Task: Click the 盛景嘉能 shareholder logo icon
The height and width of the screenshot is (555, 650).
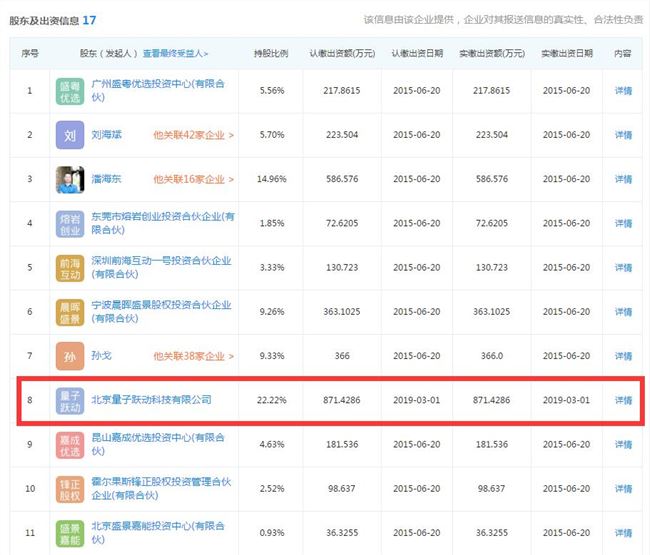Action: tap(70, 533)
